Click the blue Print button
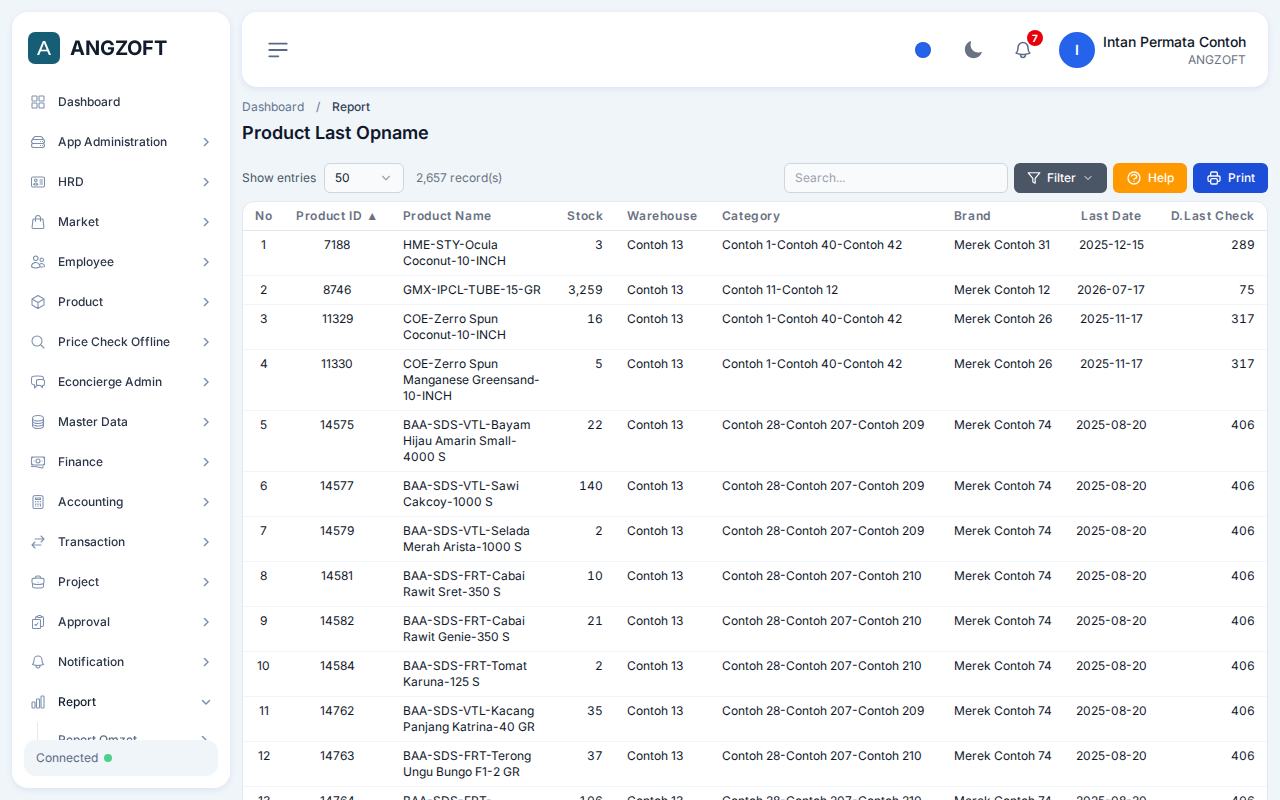This screenshot has width=1280, height=800. click(1230, 178)
